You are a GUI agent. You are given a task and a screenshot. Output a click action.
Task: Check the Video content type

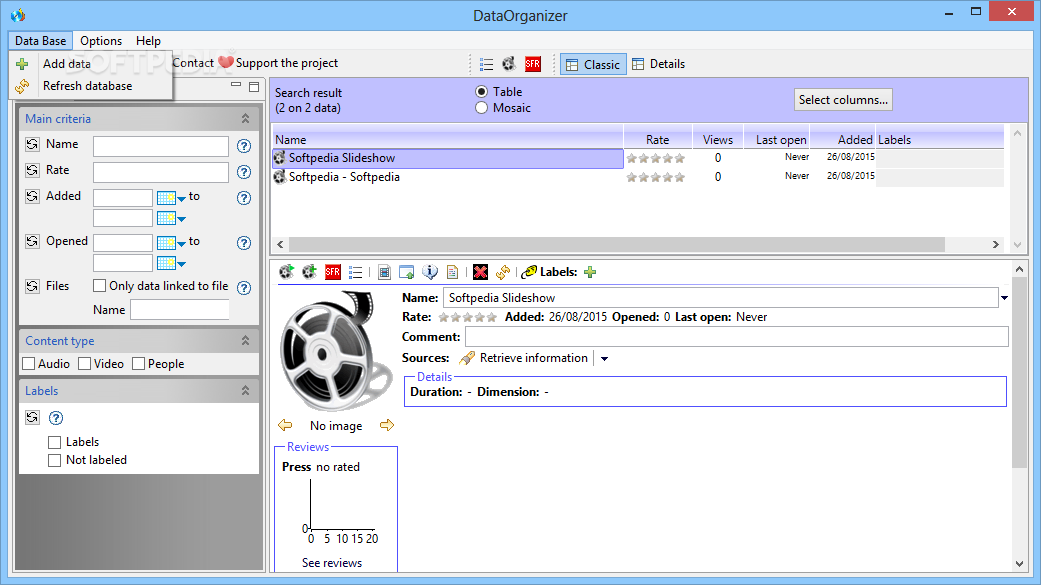pos(84,364)
